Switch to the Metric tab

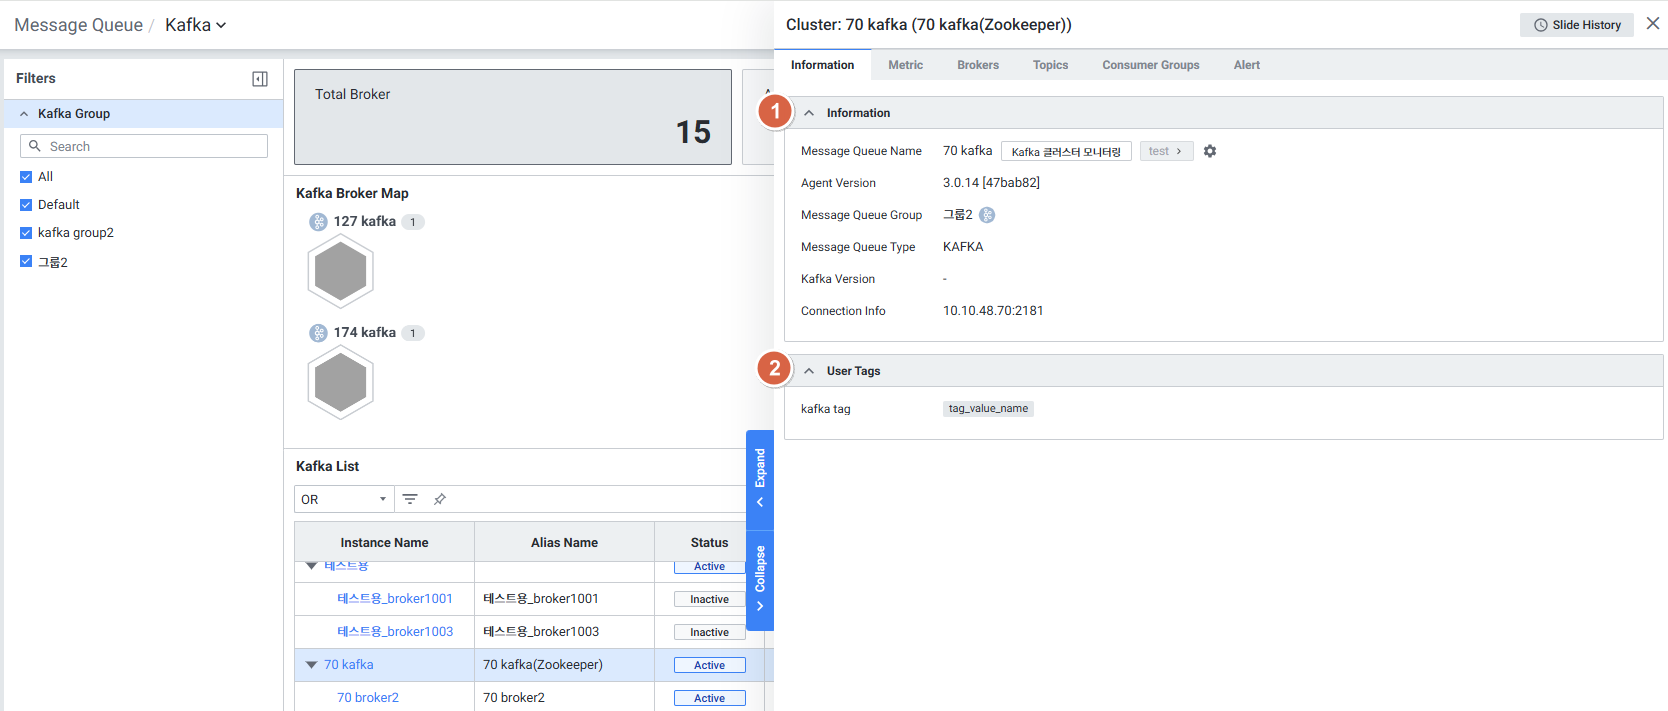click(x=905, y=65)
